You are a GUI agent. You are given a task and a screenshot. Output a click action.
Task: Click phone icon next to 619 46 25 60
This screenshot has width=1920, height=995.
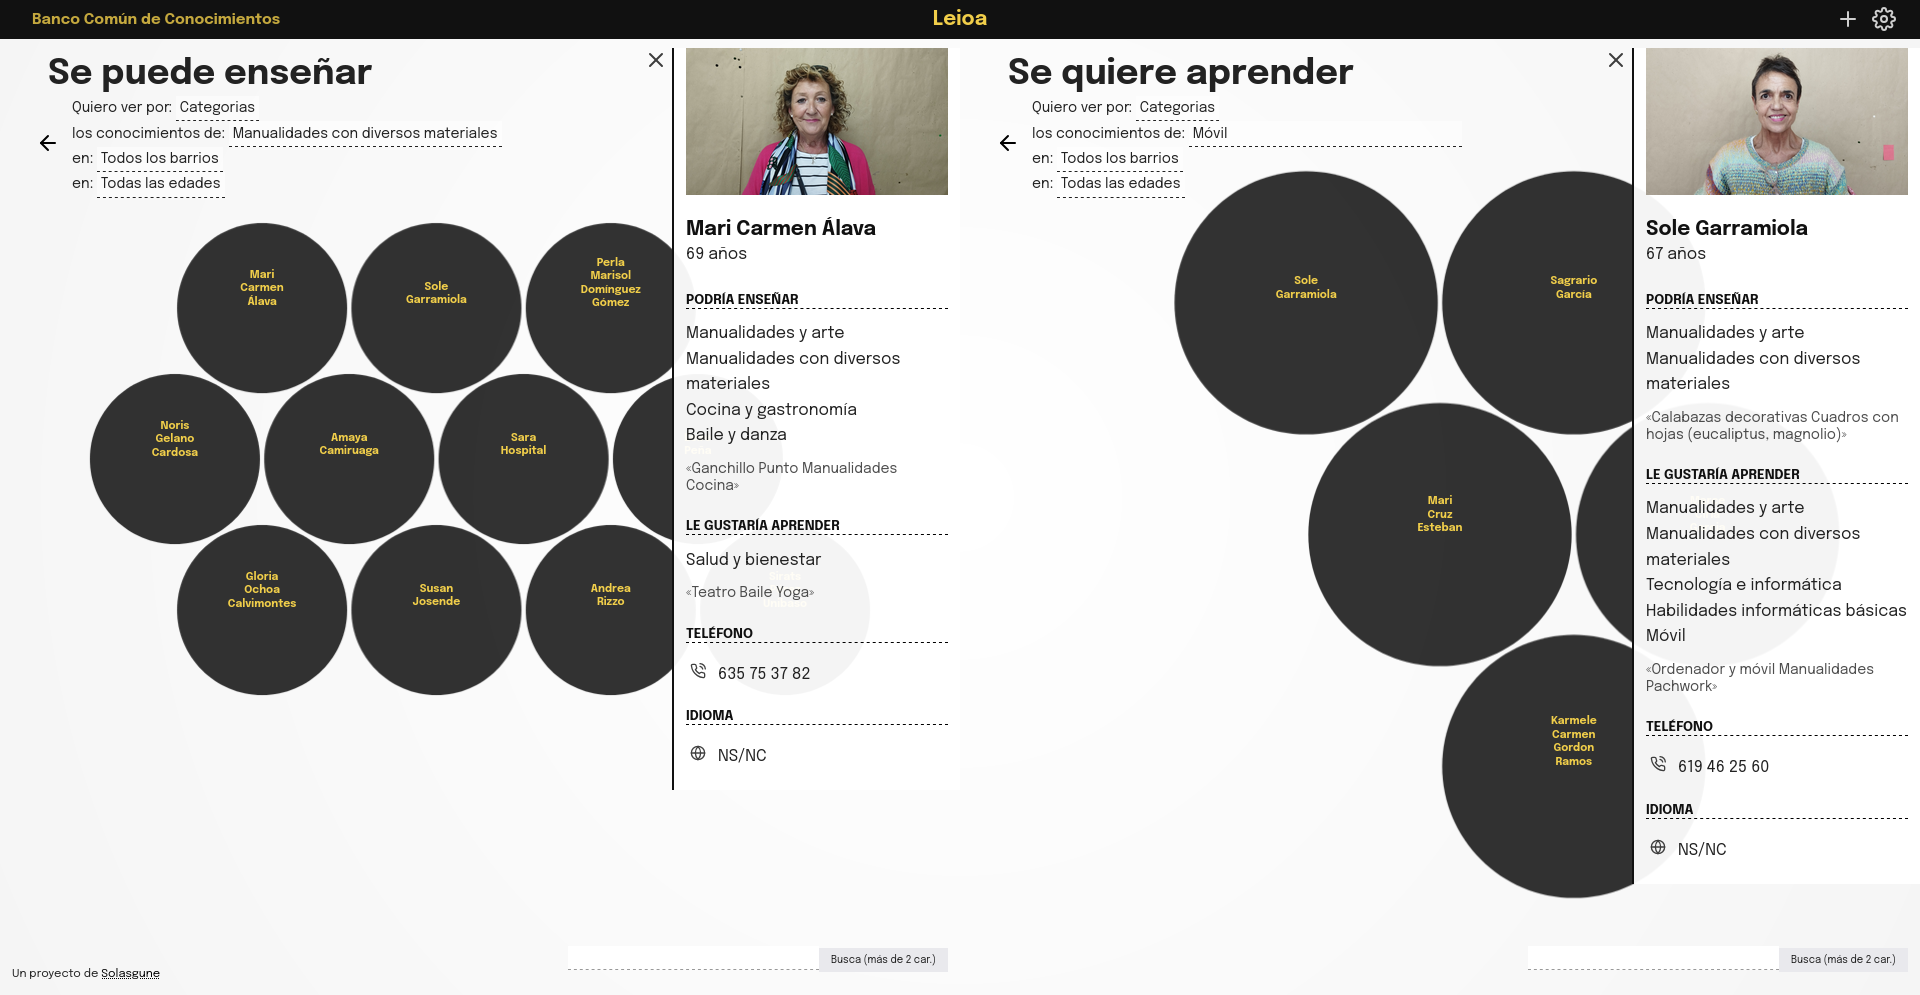[1658, 765]
